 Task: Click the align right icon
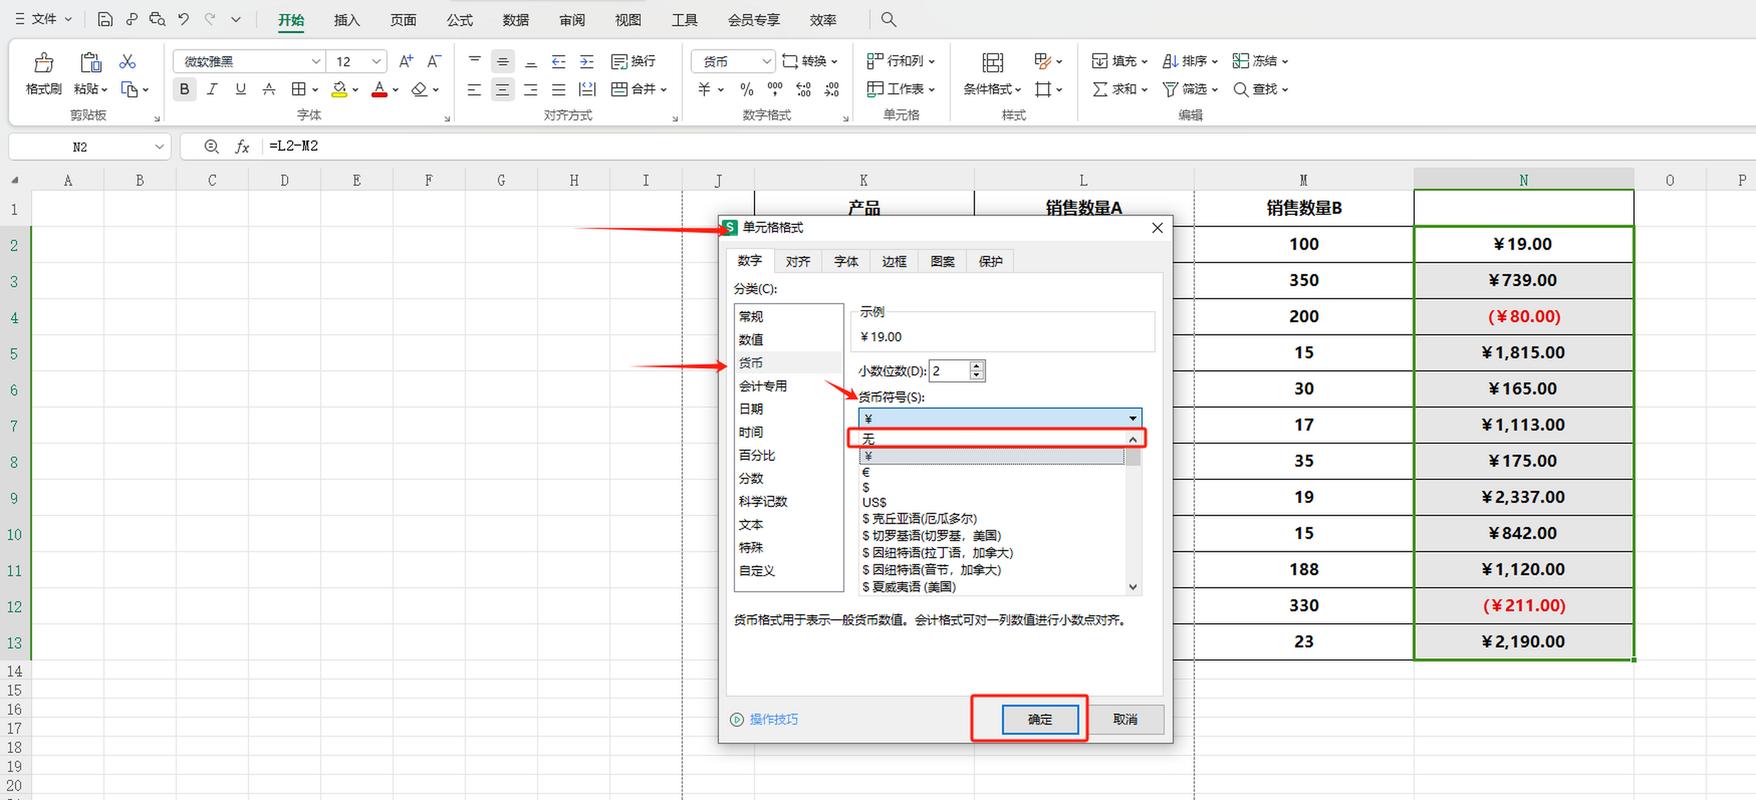pyautogui.click(x=531, y=89)
